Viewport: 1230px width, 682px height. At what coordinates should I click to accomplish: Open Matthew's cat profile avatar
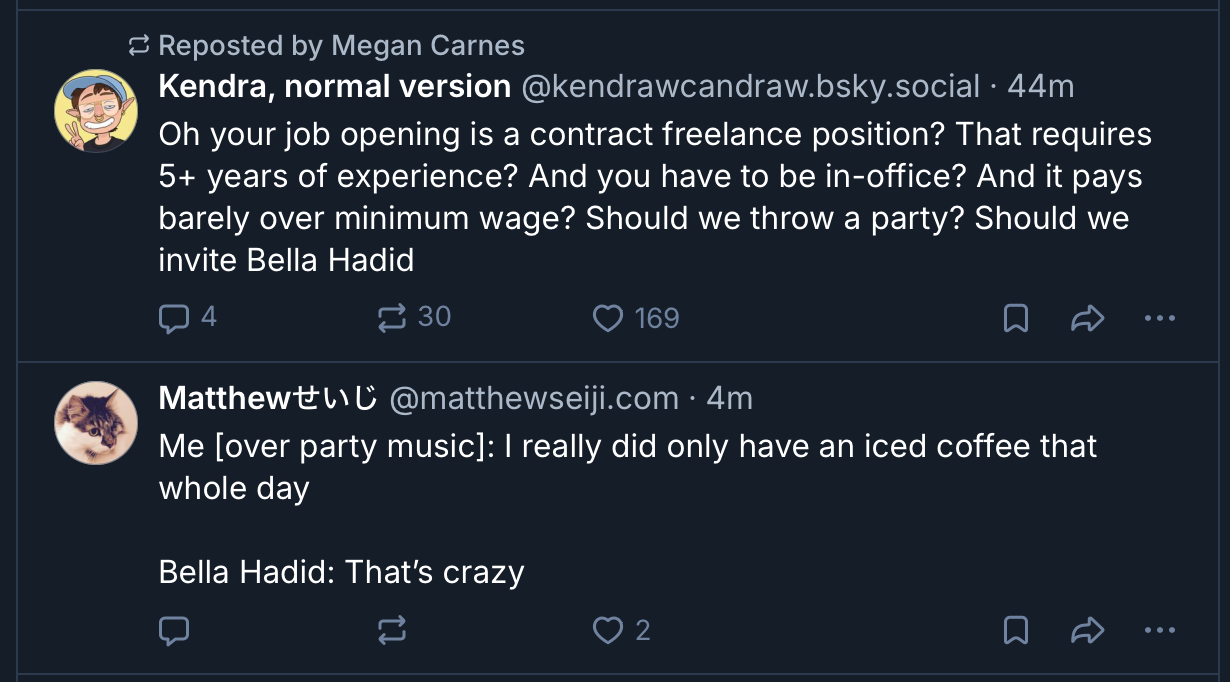click(x=95, y=423)
